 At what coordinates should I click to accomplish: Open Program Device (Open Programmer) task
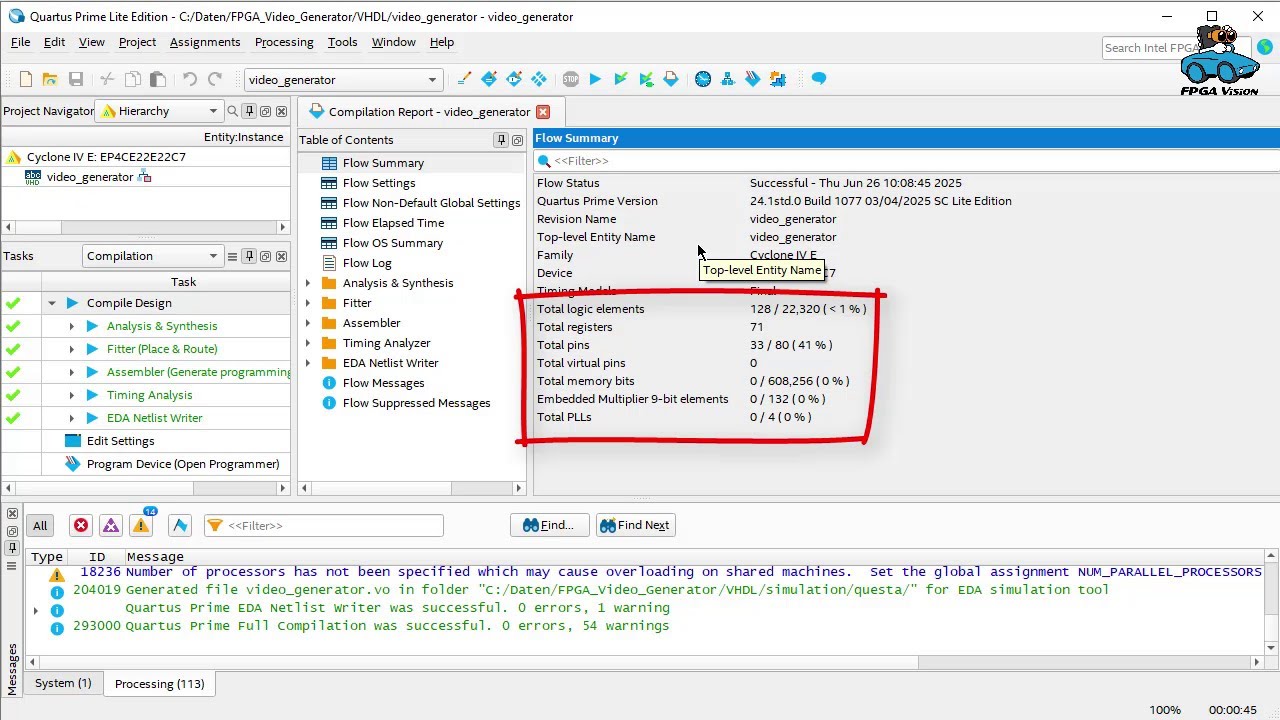[x=183, y=464]
